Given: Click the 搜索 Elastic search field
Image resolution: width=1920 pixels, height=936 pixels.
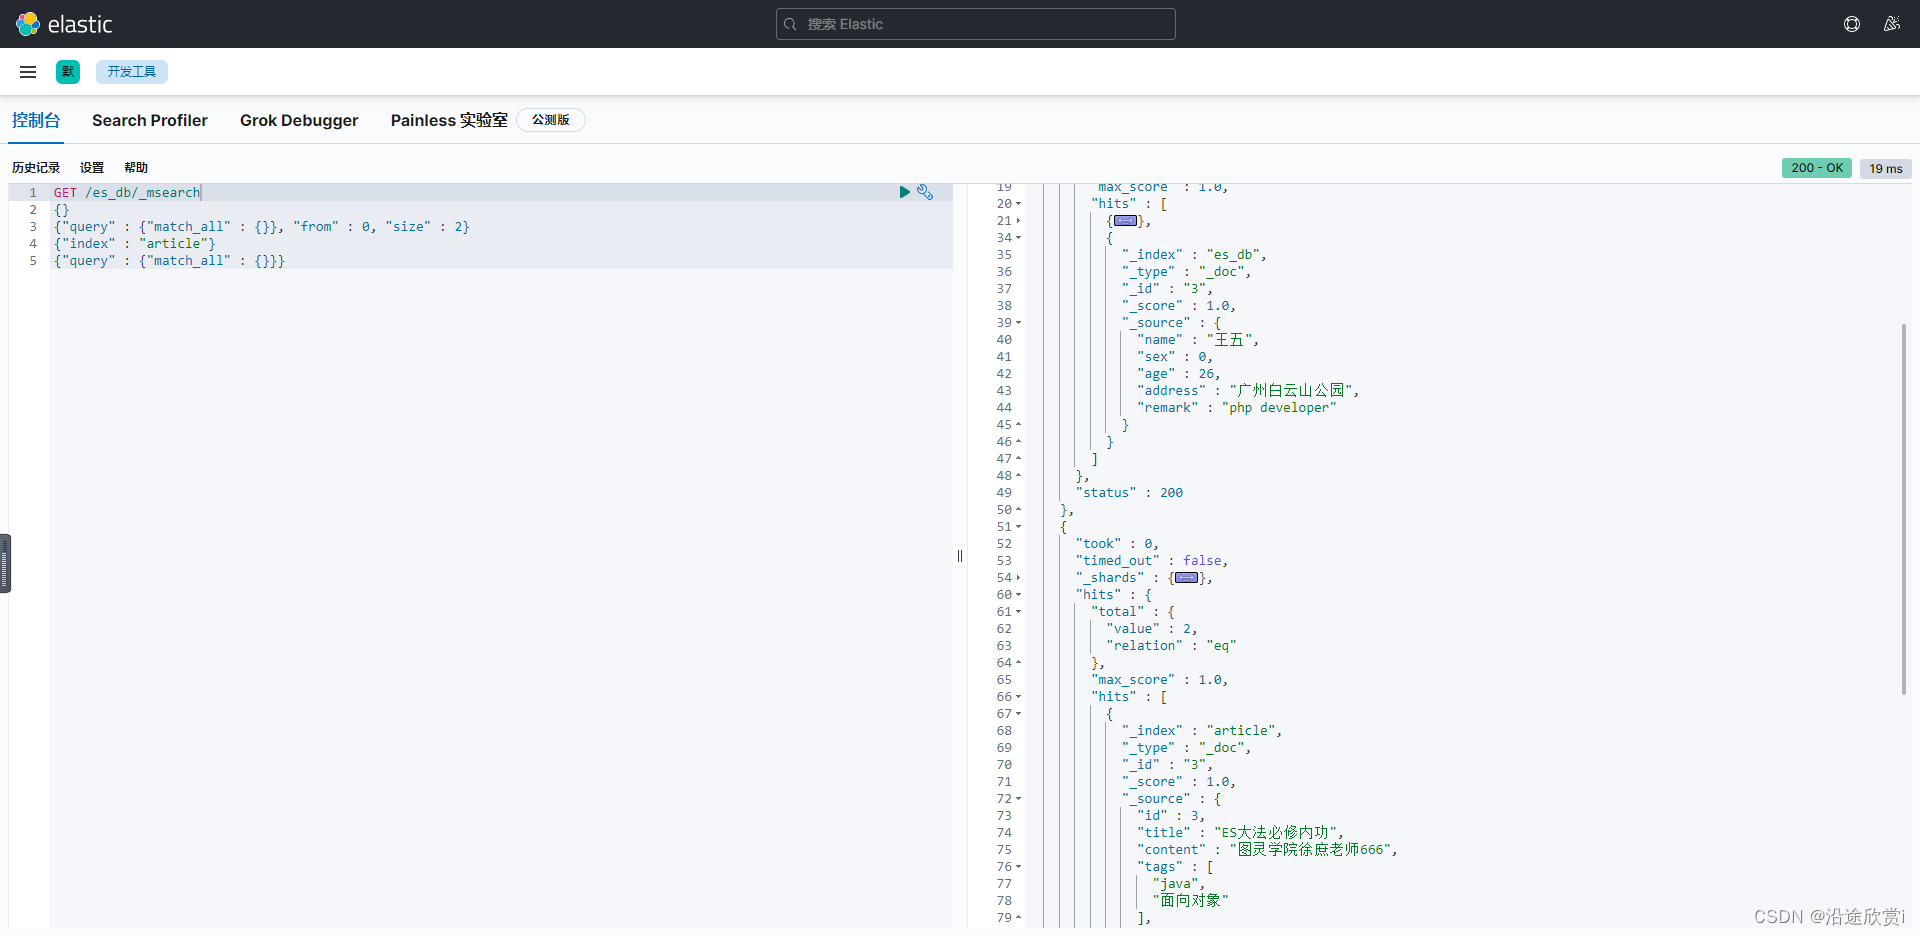Looking at the screenshot, I should point(975,24).
